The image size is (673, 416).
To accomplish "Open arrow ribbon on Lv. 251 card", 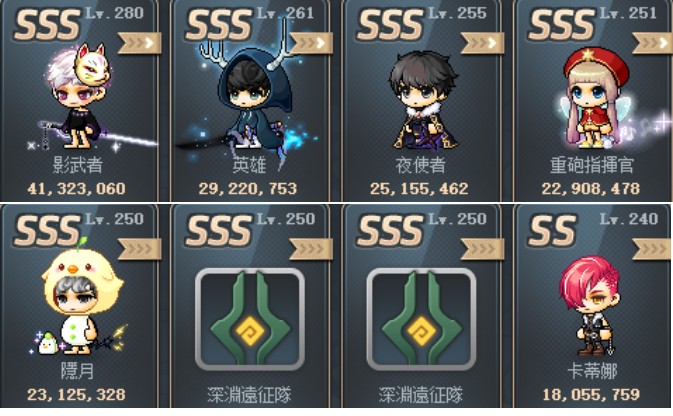I will click(653, 43).
